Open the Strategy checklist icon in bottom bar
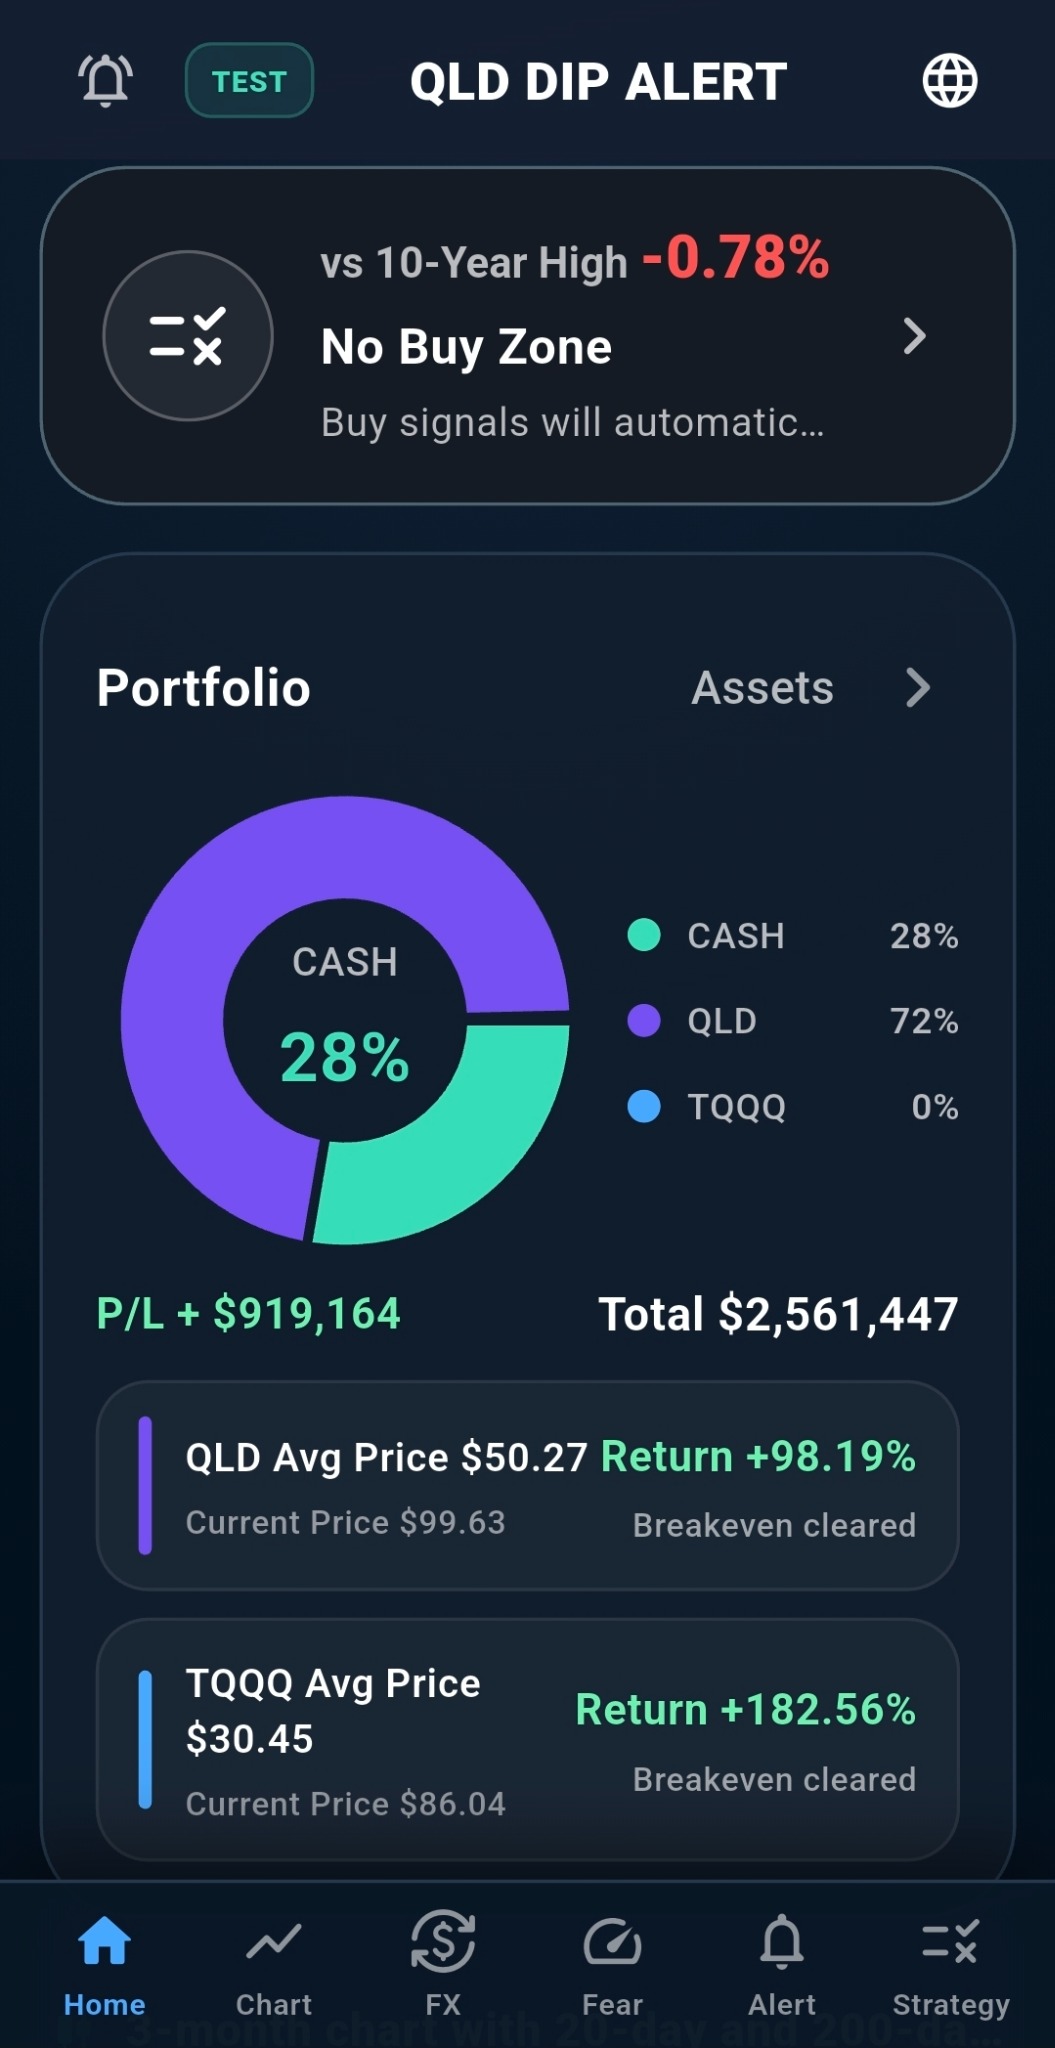The image size is (1055, 2048). click(951, 1942)
